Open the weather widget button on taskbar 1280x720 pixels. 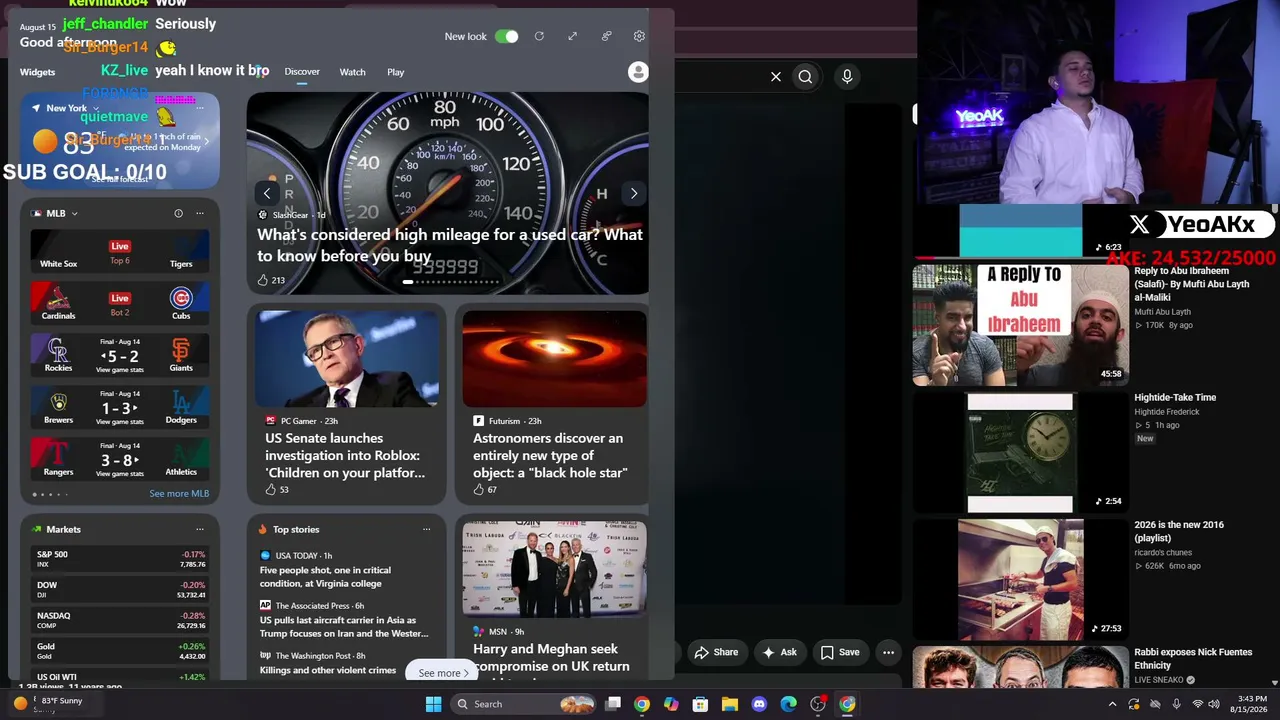(x=48, y=704)
